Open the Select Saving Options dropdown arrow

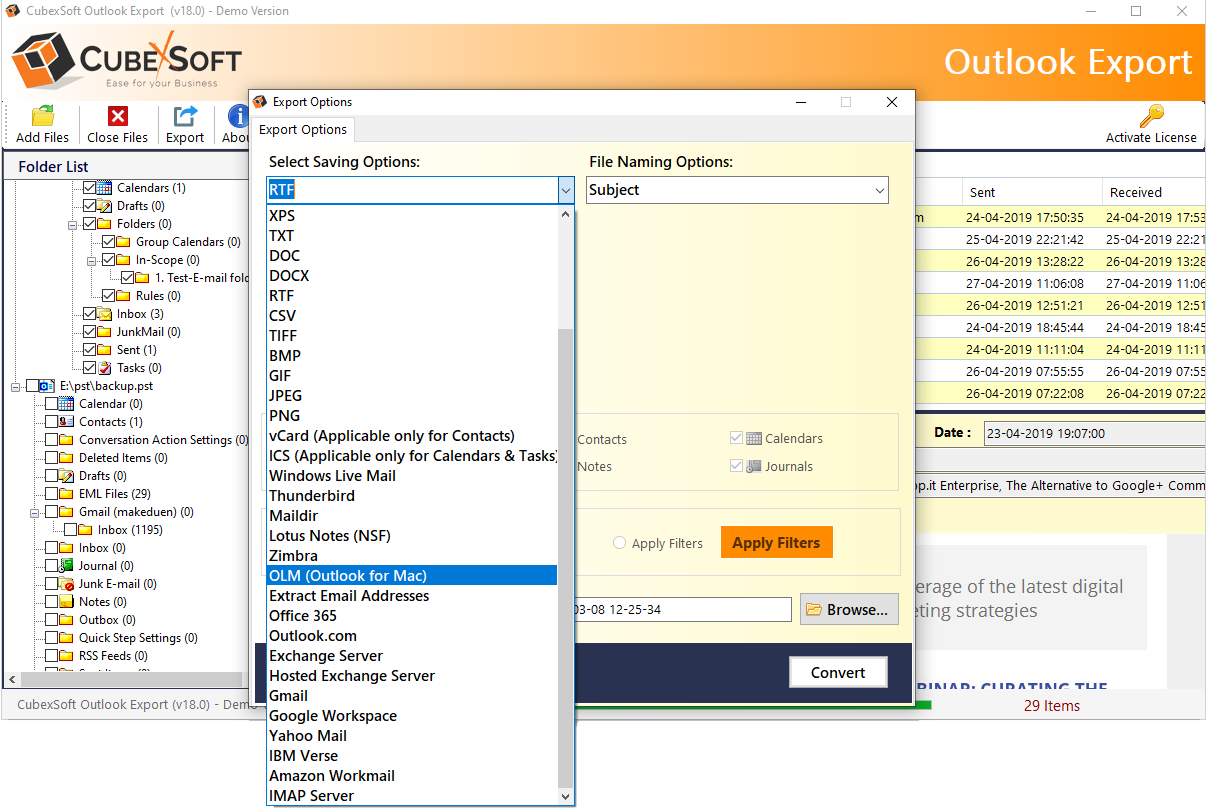565,190
